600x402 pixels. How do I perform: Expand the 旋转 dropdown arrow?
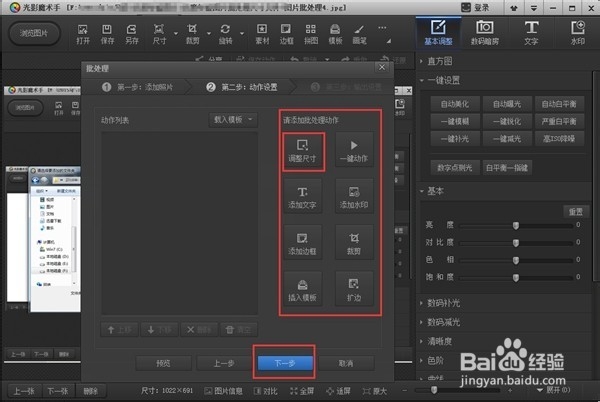coord(242,34)
